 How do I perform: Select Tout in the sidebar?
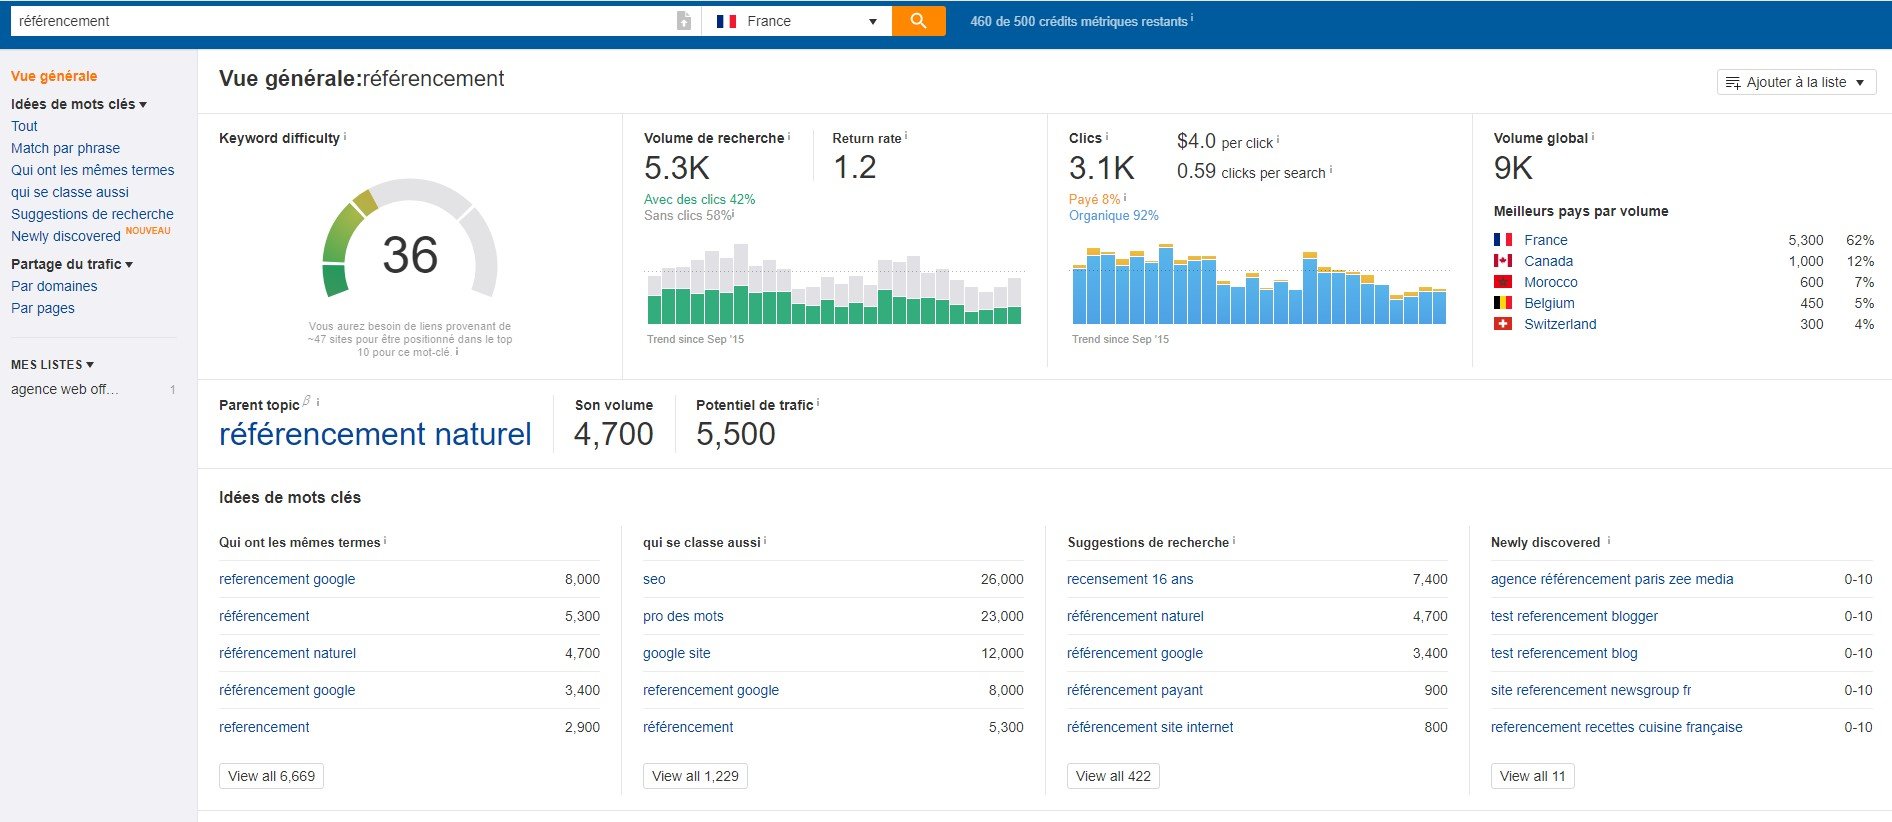tap(24, 126)
